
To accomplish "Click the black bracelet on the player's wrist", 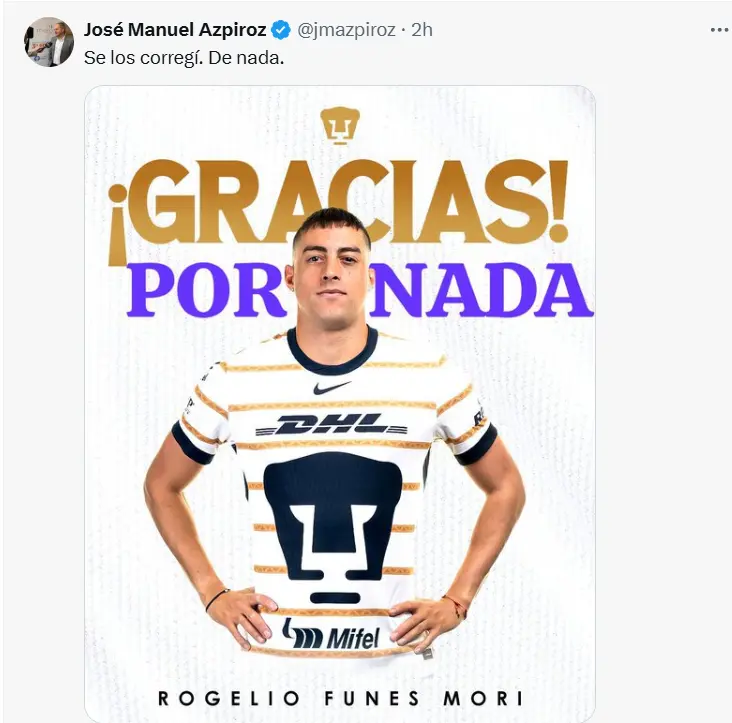I will tap(217, 599).
